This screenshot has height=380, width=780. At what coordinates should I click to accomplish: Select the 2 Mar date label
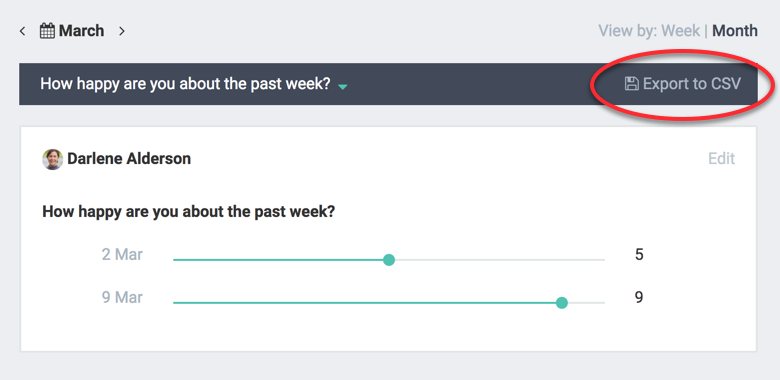pos(122,255)
